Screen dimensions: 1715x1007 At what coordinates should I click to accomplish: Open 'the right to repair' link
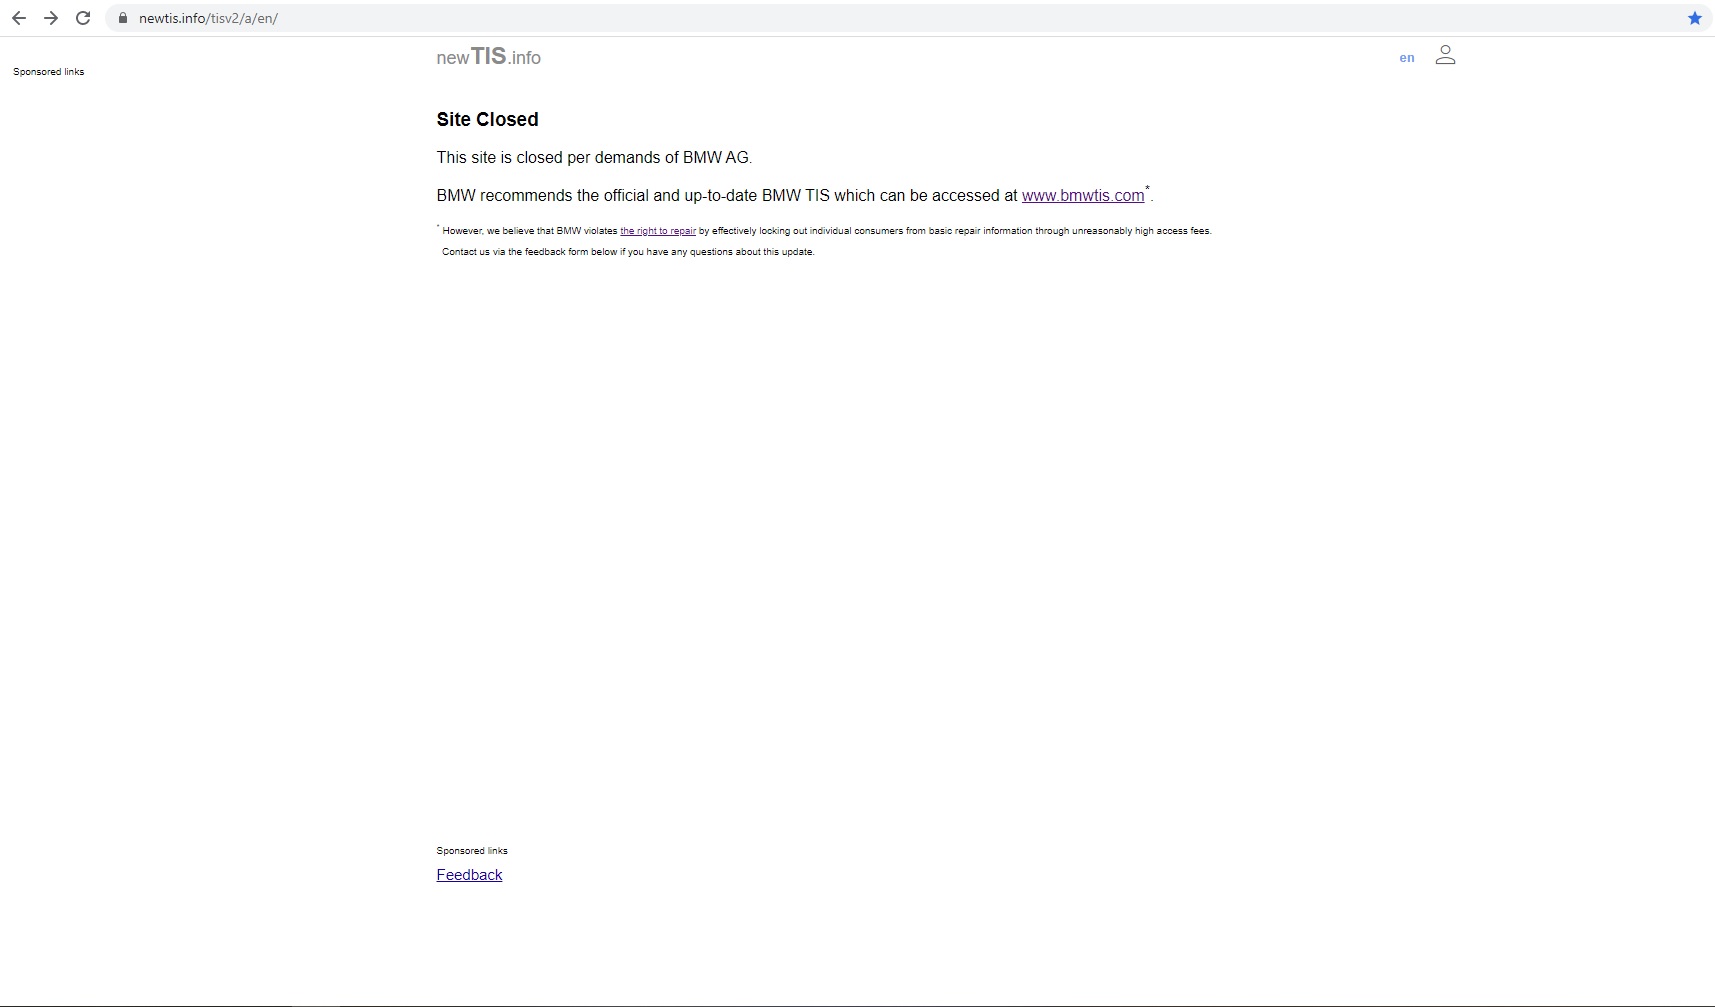[x=658, y=231]
